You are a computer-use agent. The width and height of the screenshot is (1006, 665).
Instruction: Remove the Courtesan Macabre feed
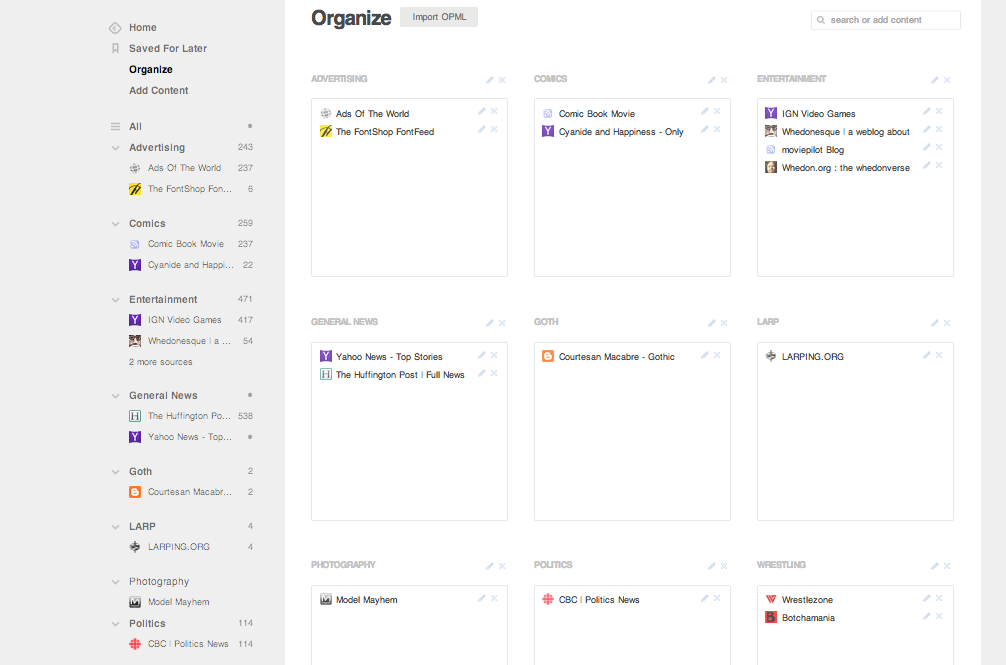tap(717, 355)
